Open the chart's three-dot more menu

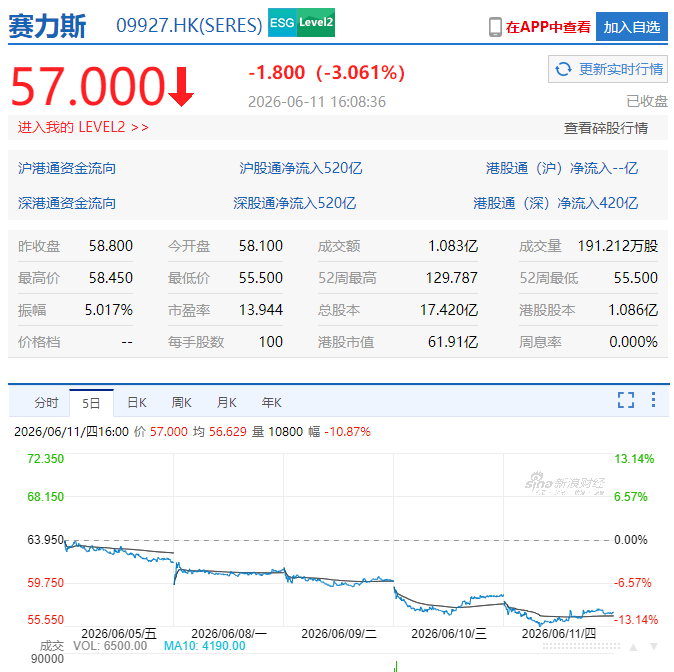click(x=653, y=399)
